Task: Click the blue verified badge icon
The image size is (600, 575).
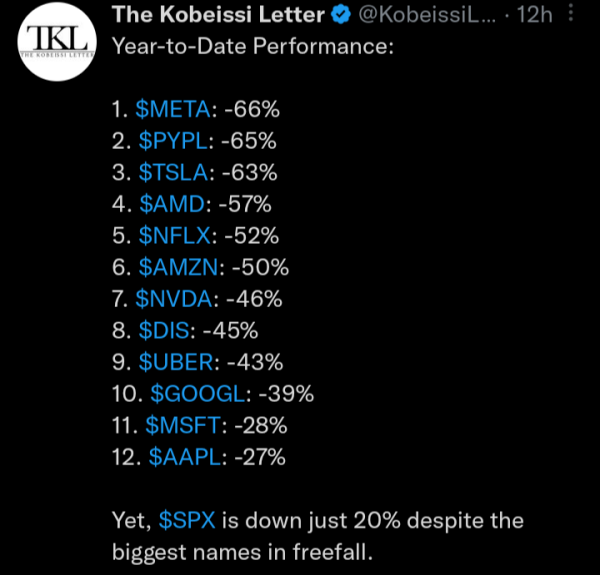Action: pyautogui.click(x=341, y=15)
